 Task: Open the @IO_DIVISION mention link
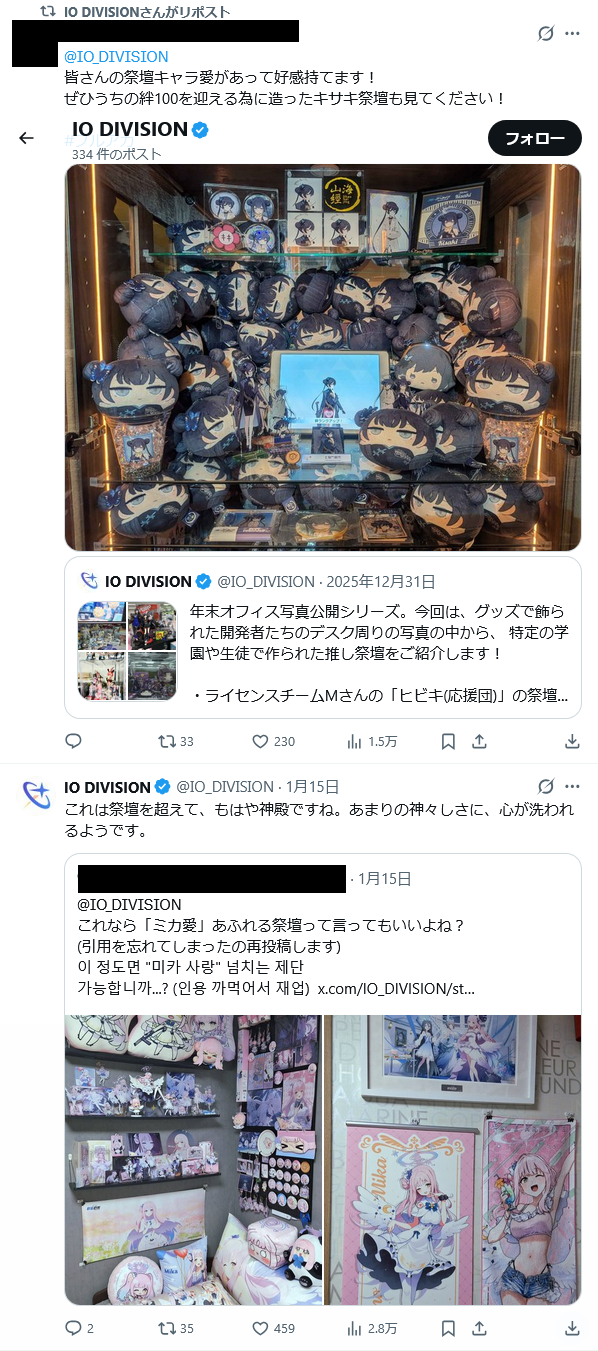[x=116, y=56]
